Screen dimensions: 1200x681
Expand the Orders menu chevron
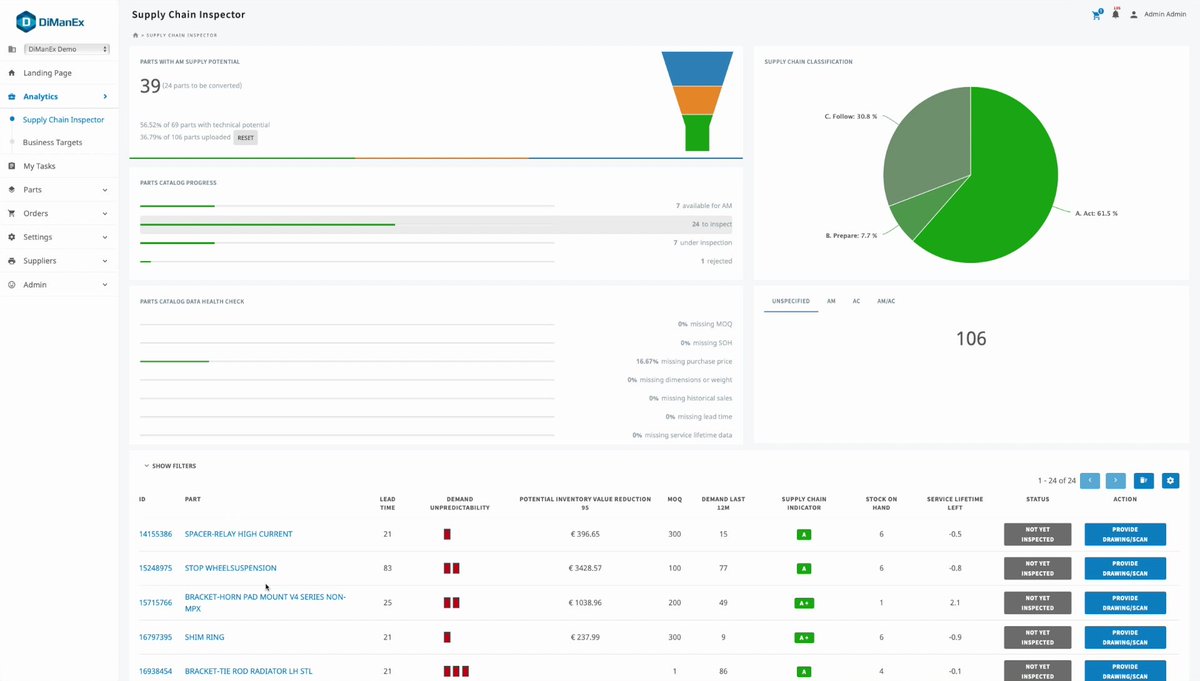tap(105, 213)
